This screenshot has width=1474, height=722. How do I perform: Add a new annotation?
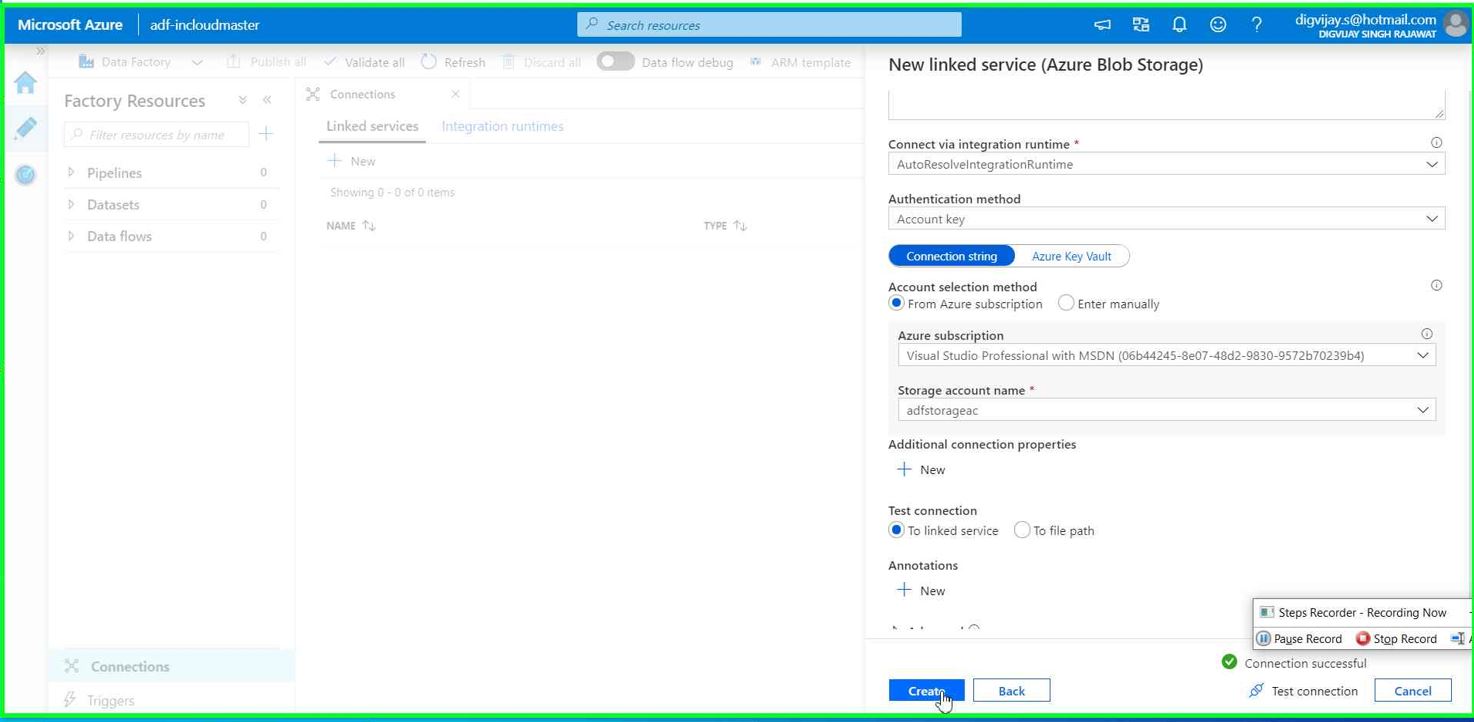point(921,591)
